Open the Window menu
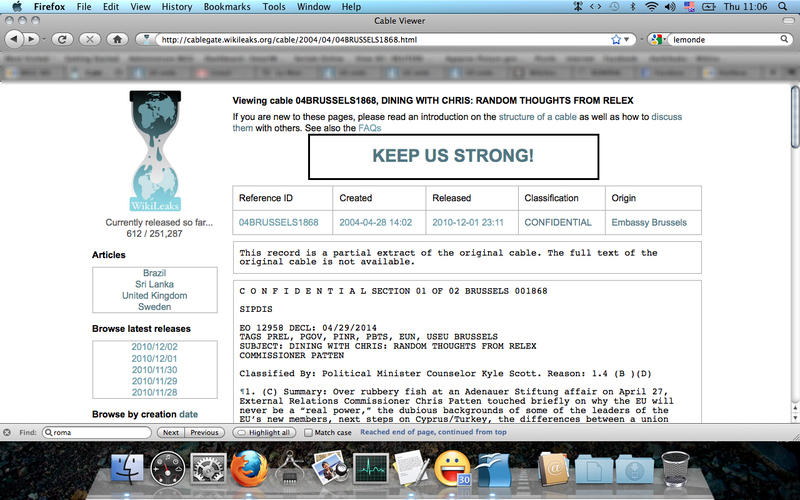 point(313,7)
